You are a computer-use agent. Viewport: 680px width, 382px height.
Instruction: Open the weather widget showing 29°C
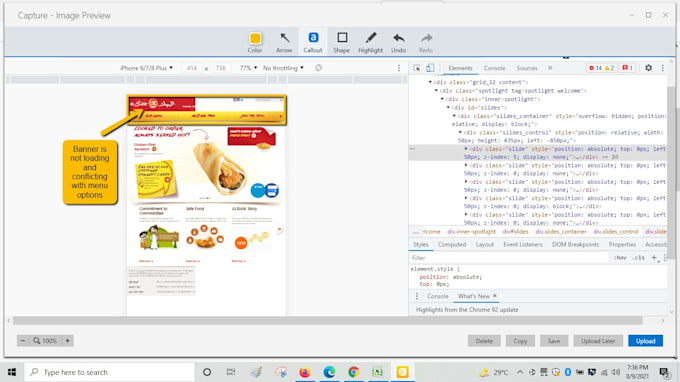494,372
